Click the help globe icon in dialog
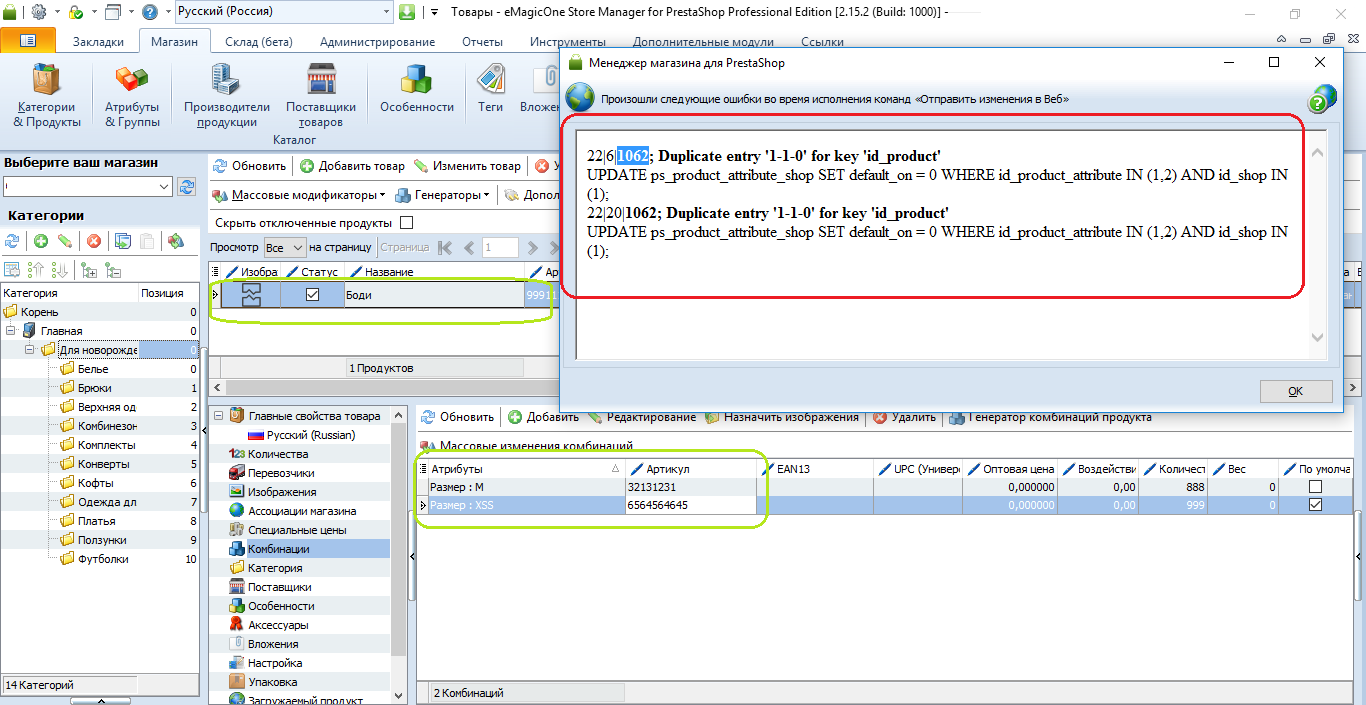Screen dimensions: 1366x705 click(x=1323, y=99)
